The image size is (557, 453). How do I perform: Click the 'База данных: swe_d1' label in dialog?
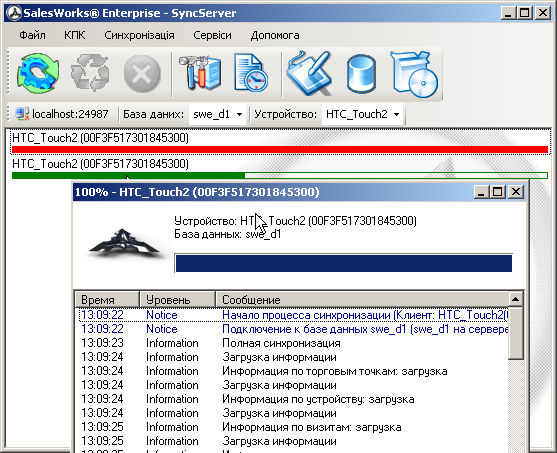tap(227, 234)
